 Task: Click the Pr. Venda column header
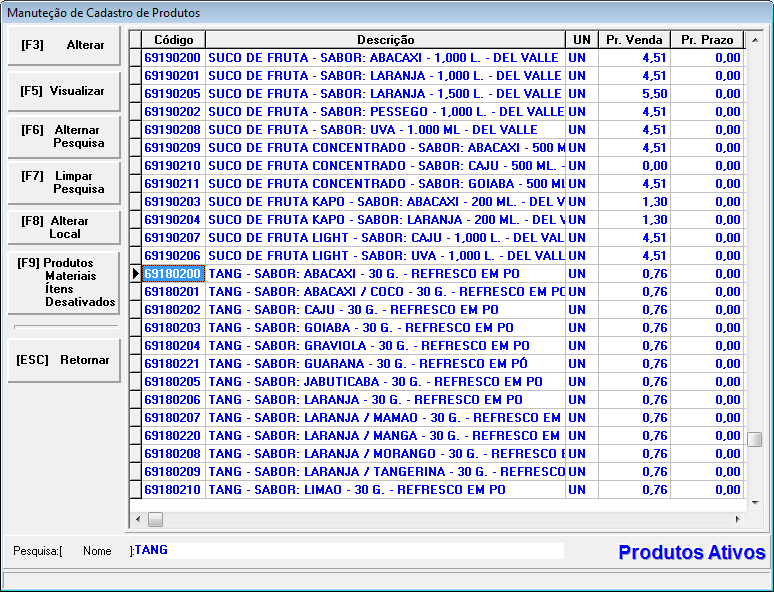click(x=633, y=40)
